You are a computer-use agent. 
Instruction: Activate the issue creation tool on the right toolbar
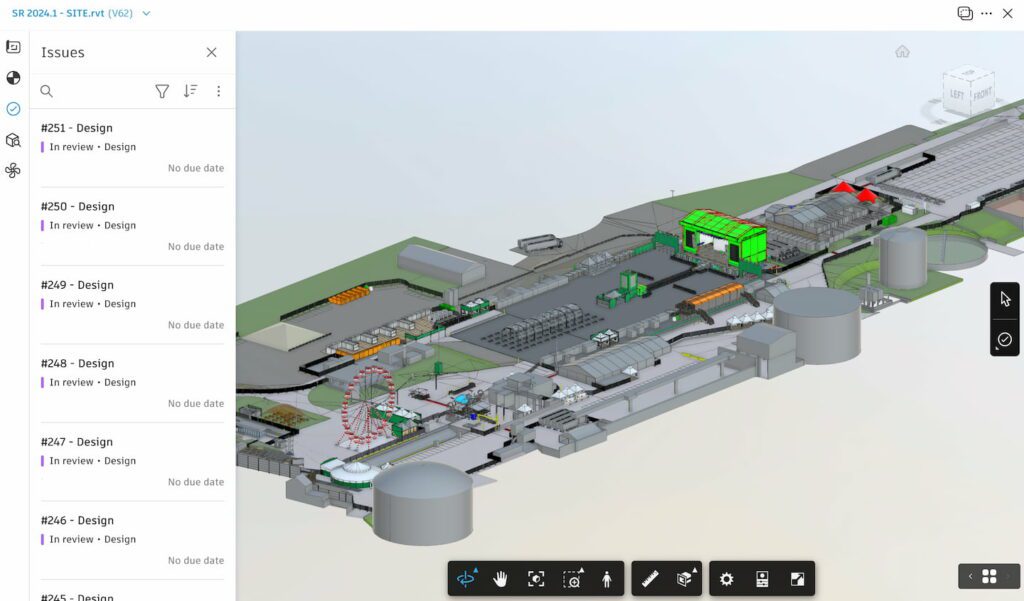click(x=1004, y=340)
